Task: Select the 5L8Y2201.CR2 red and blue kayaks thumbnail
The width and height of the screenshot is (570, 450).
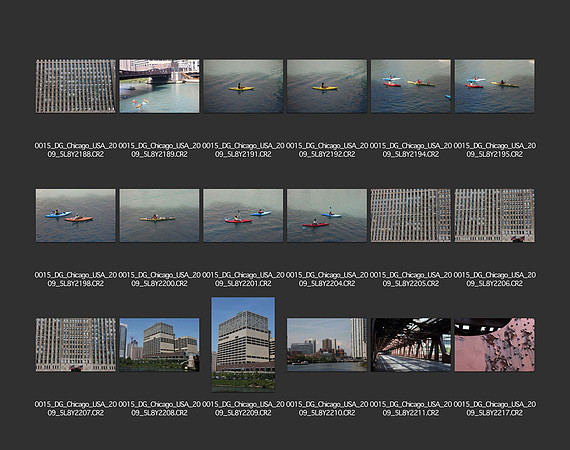Action: 243,215
